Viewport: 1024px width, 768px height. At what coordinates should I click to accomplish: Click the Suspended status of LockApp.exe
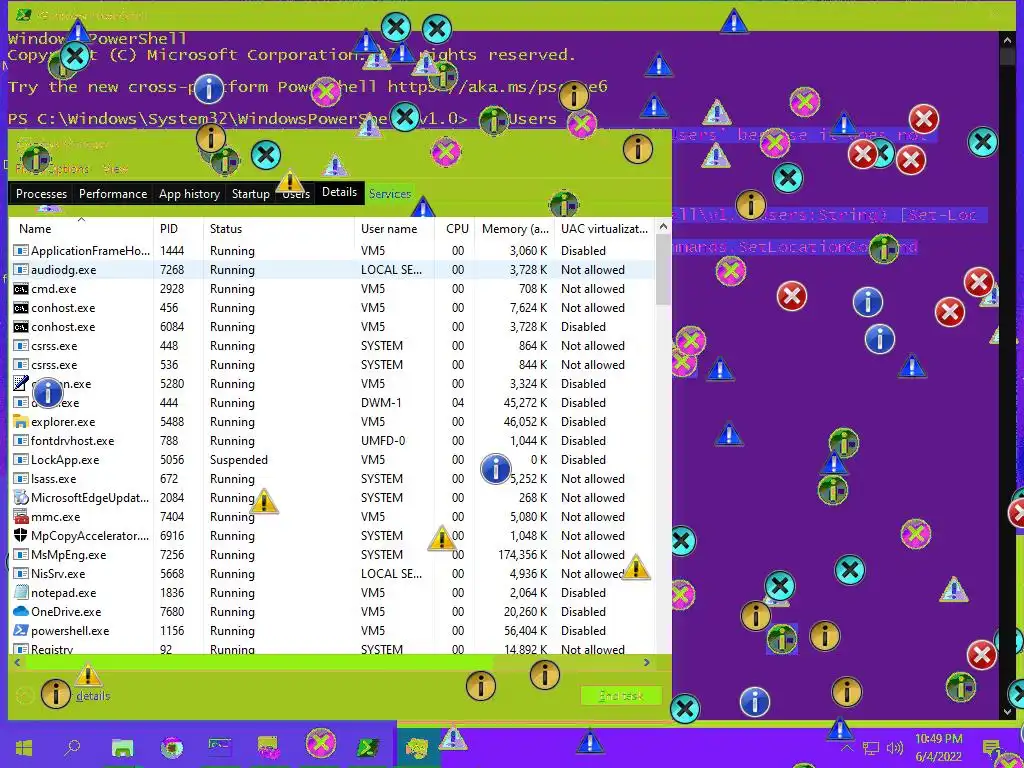238,460
